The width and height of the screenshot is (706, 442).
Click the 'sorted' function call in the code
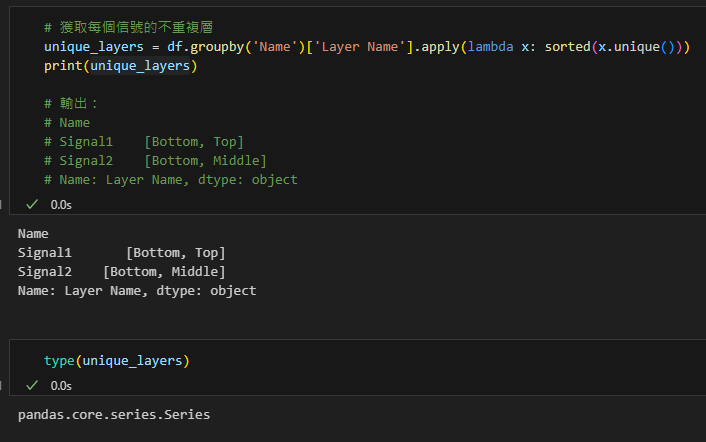click(x=567, y=47)
